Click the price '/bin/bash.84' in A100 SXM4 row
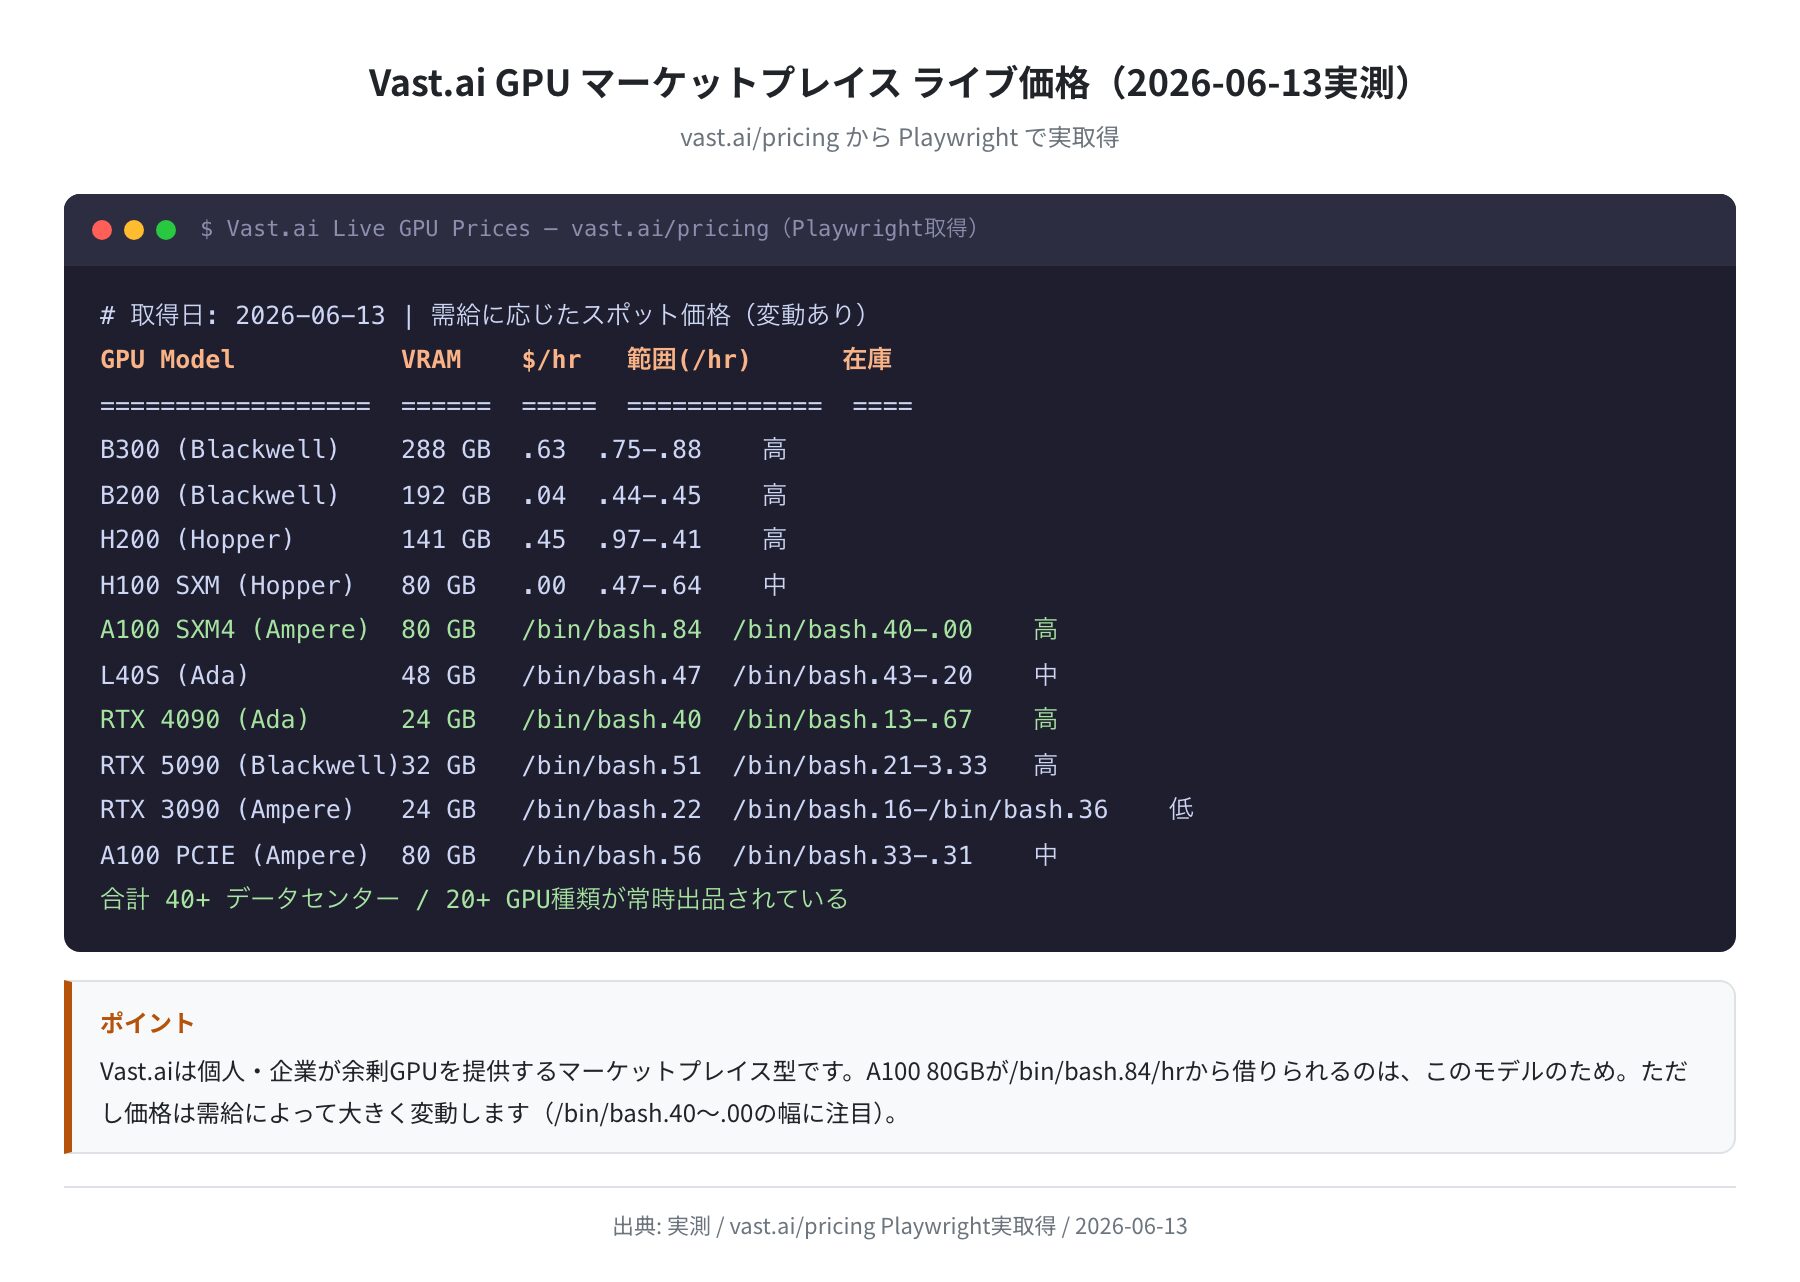This screenshot has width=1800, height=1282. tap(612, 630)
